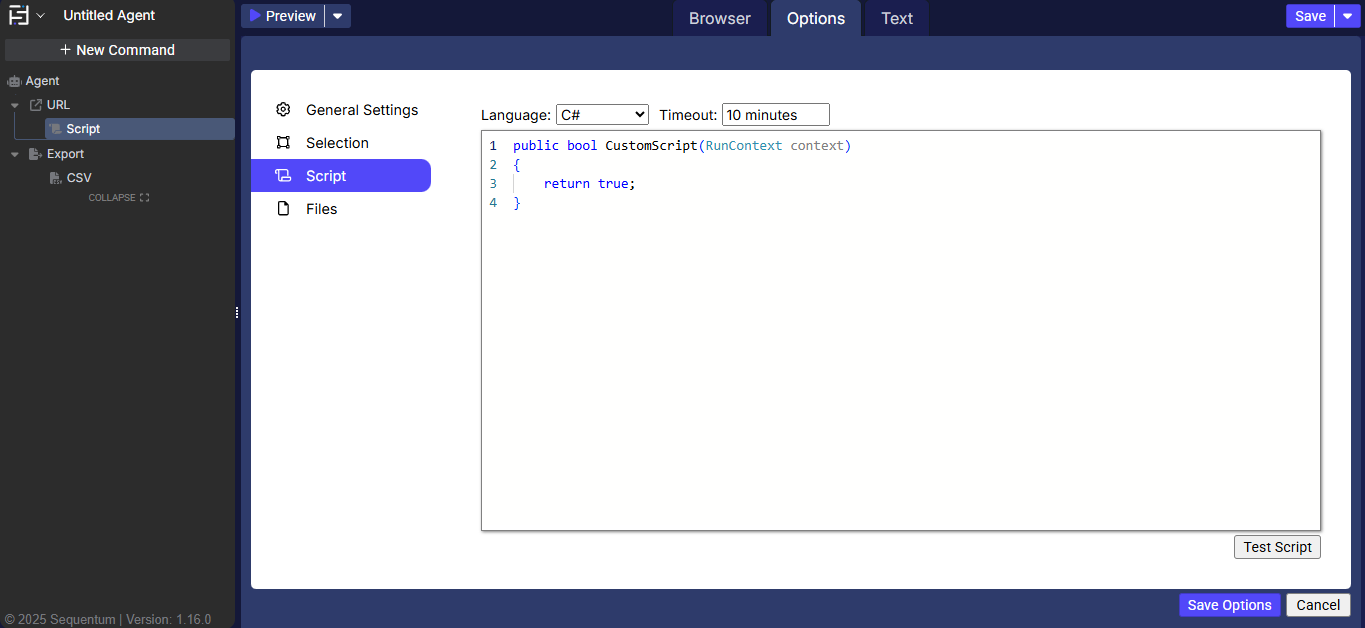Open the Language dropdown
Viewport: 1365px width, 628px height.
[x=602, y=115]
